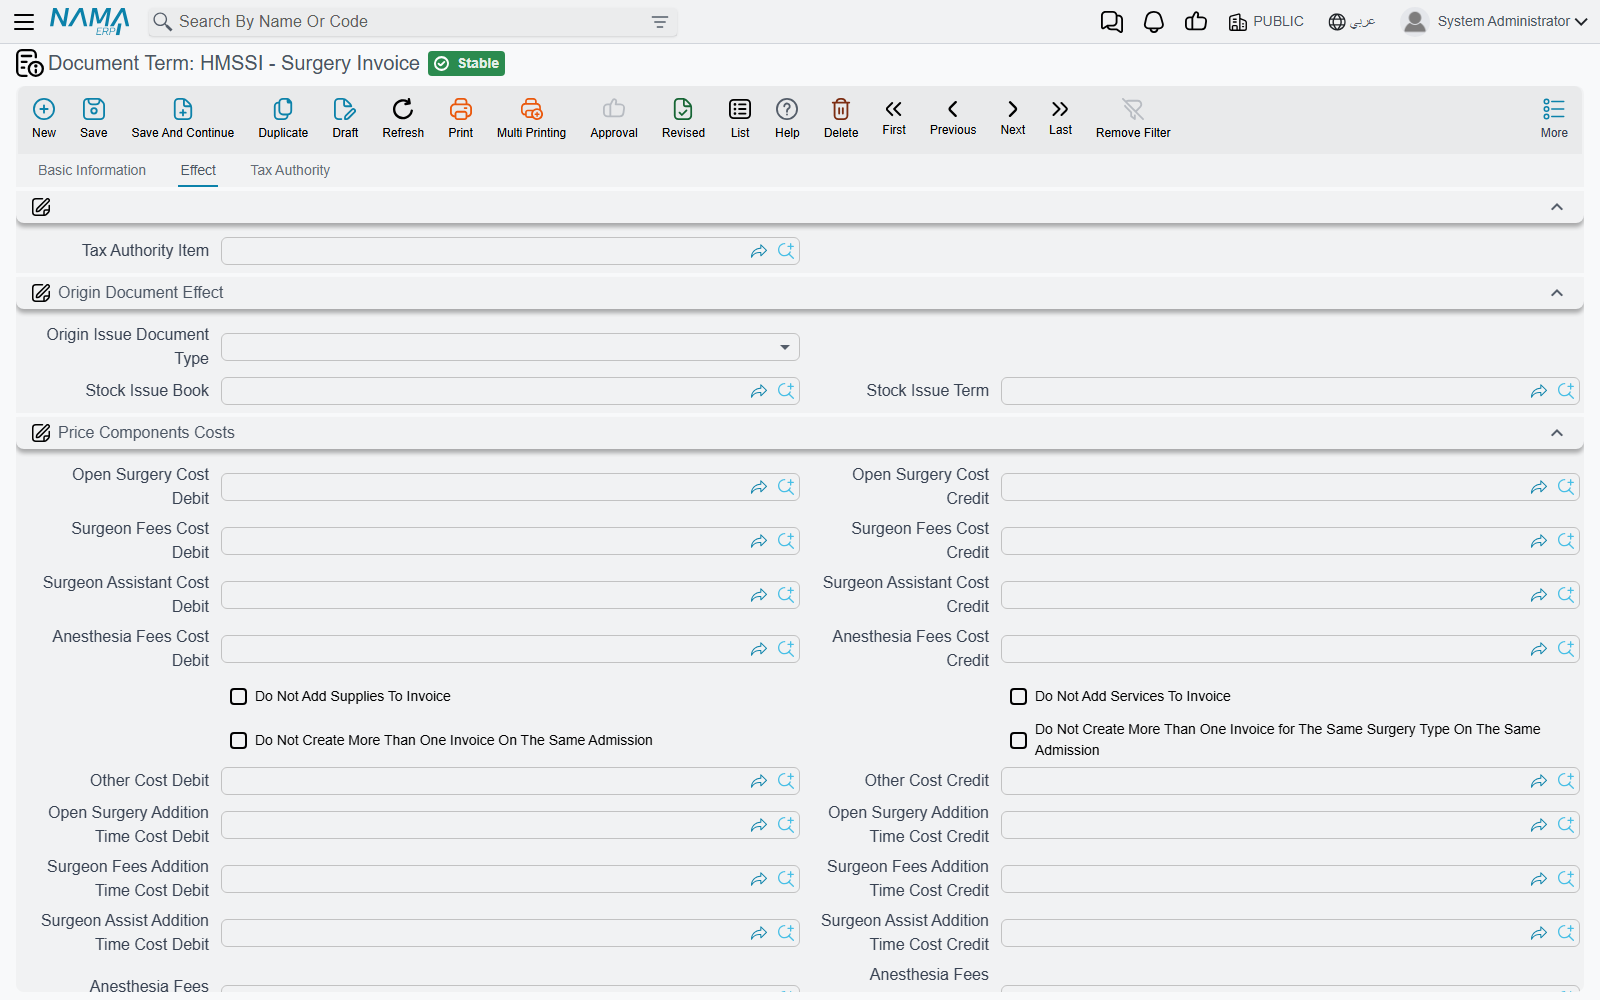Open the System Administrator user menu
Screen dimensions: 1600x1000
point(1495,21)
